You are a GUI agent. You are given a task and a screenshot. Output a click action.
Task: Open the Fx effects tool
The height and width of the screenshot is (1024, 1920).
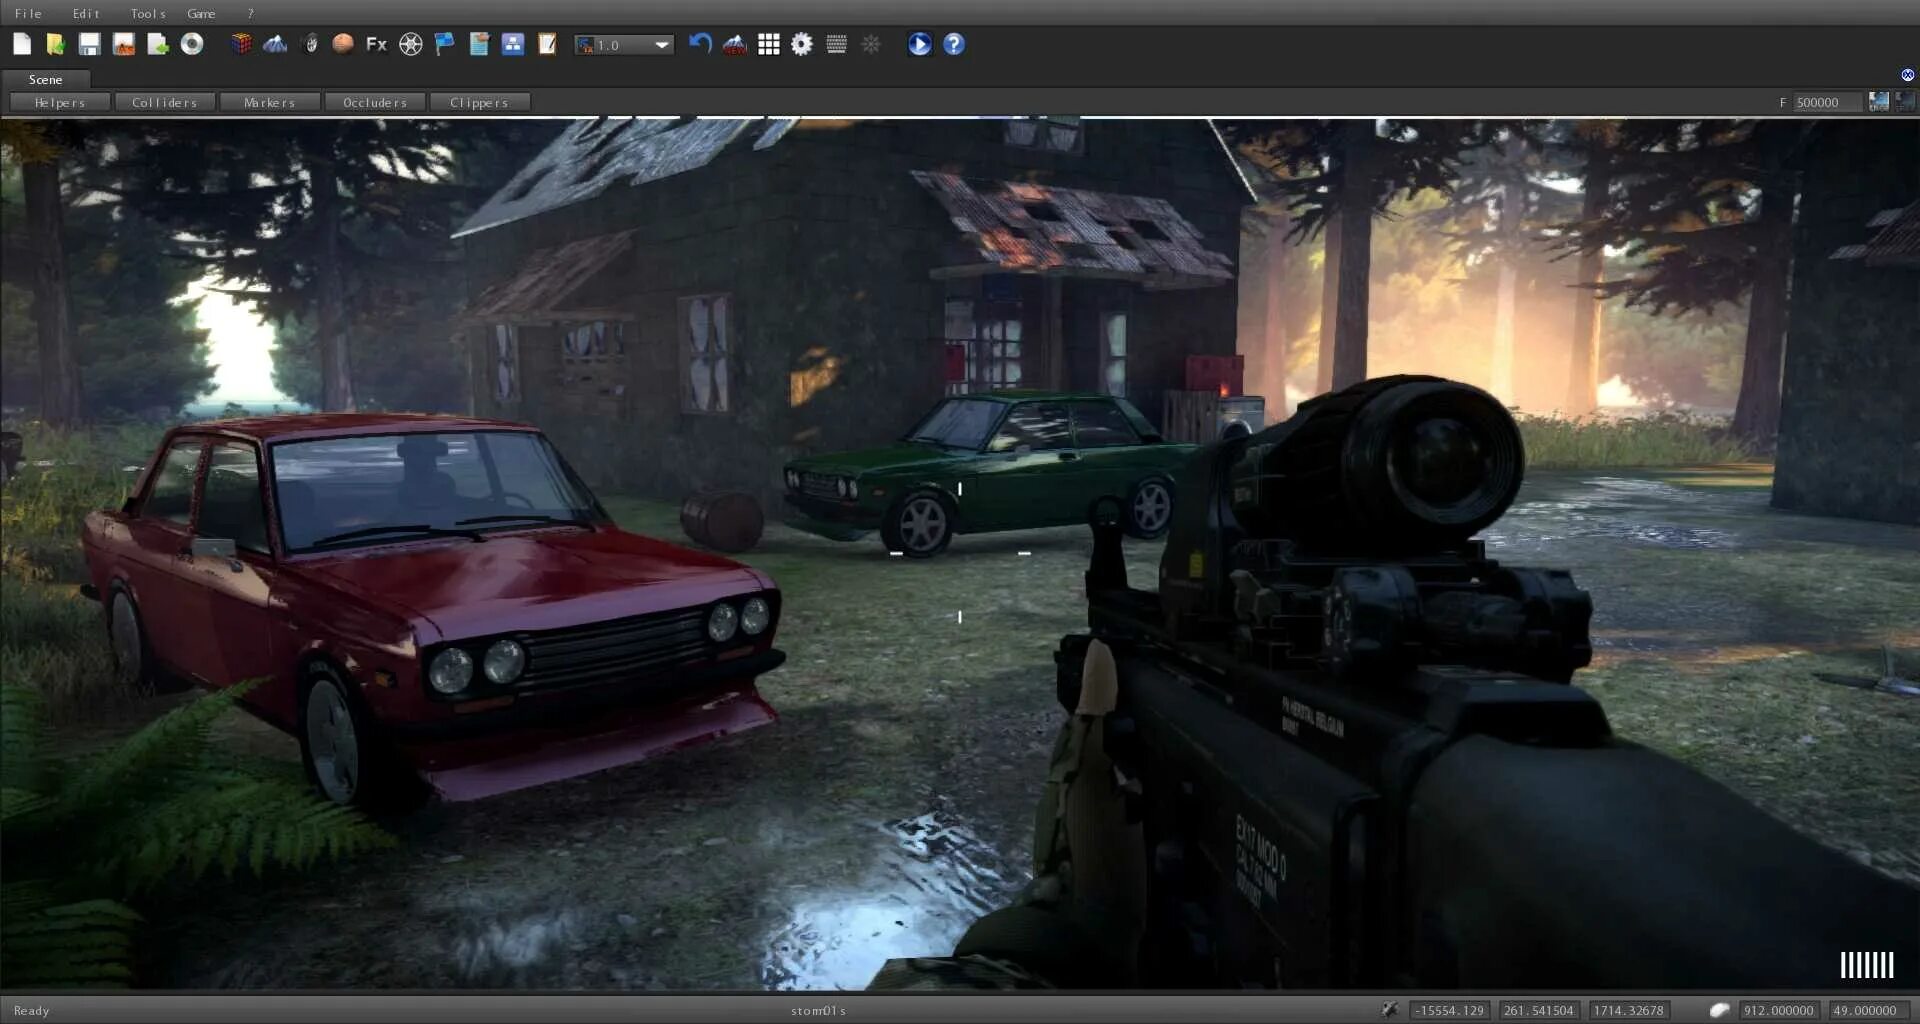tap(377, 44)
